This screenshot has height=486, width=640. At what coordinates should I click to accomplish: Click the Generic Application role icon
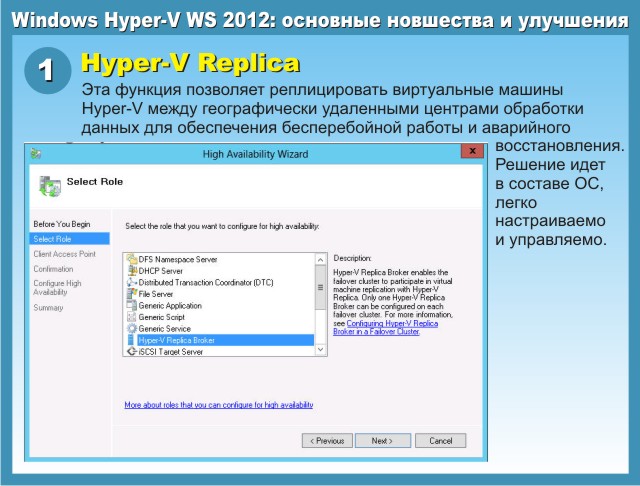tap(131, 305)
